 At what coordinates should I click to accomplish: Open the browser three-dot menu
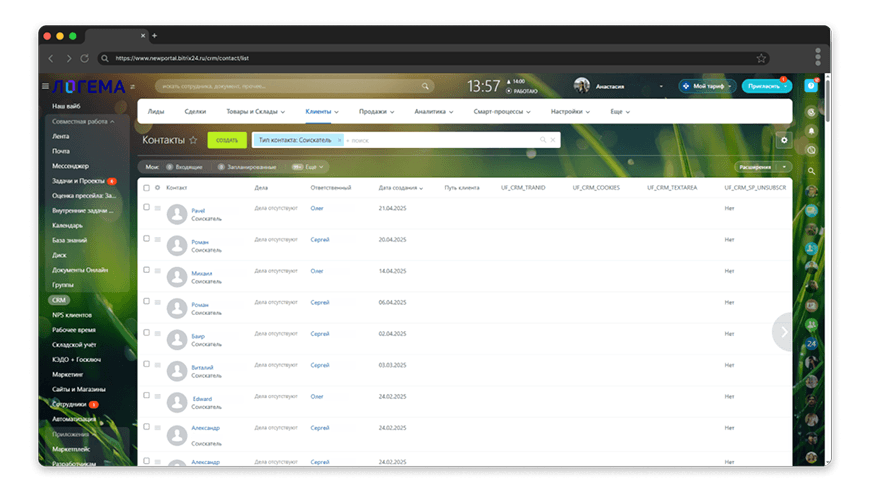click(x=817, y=57)
